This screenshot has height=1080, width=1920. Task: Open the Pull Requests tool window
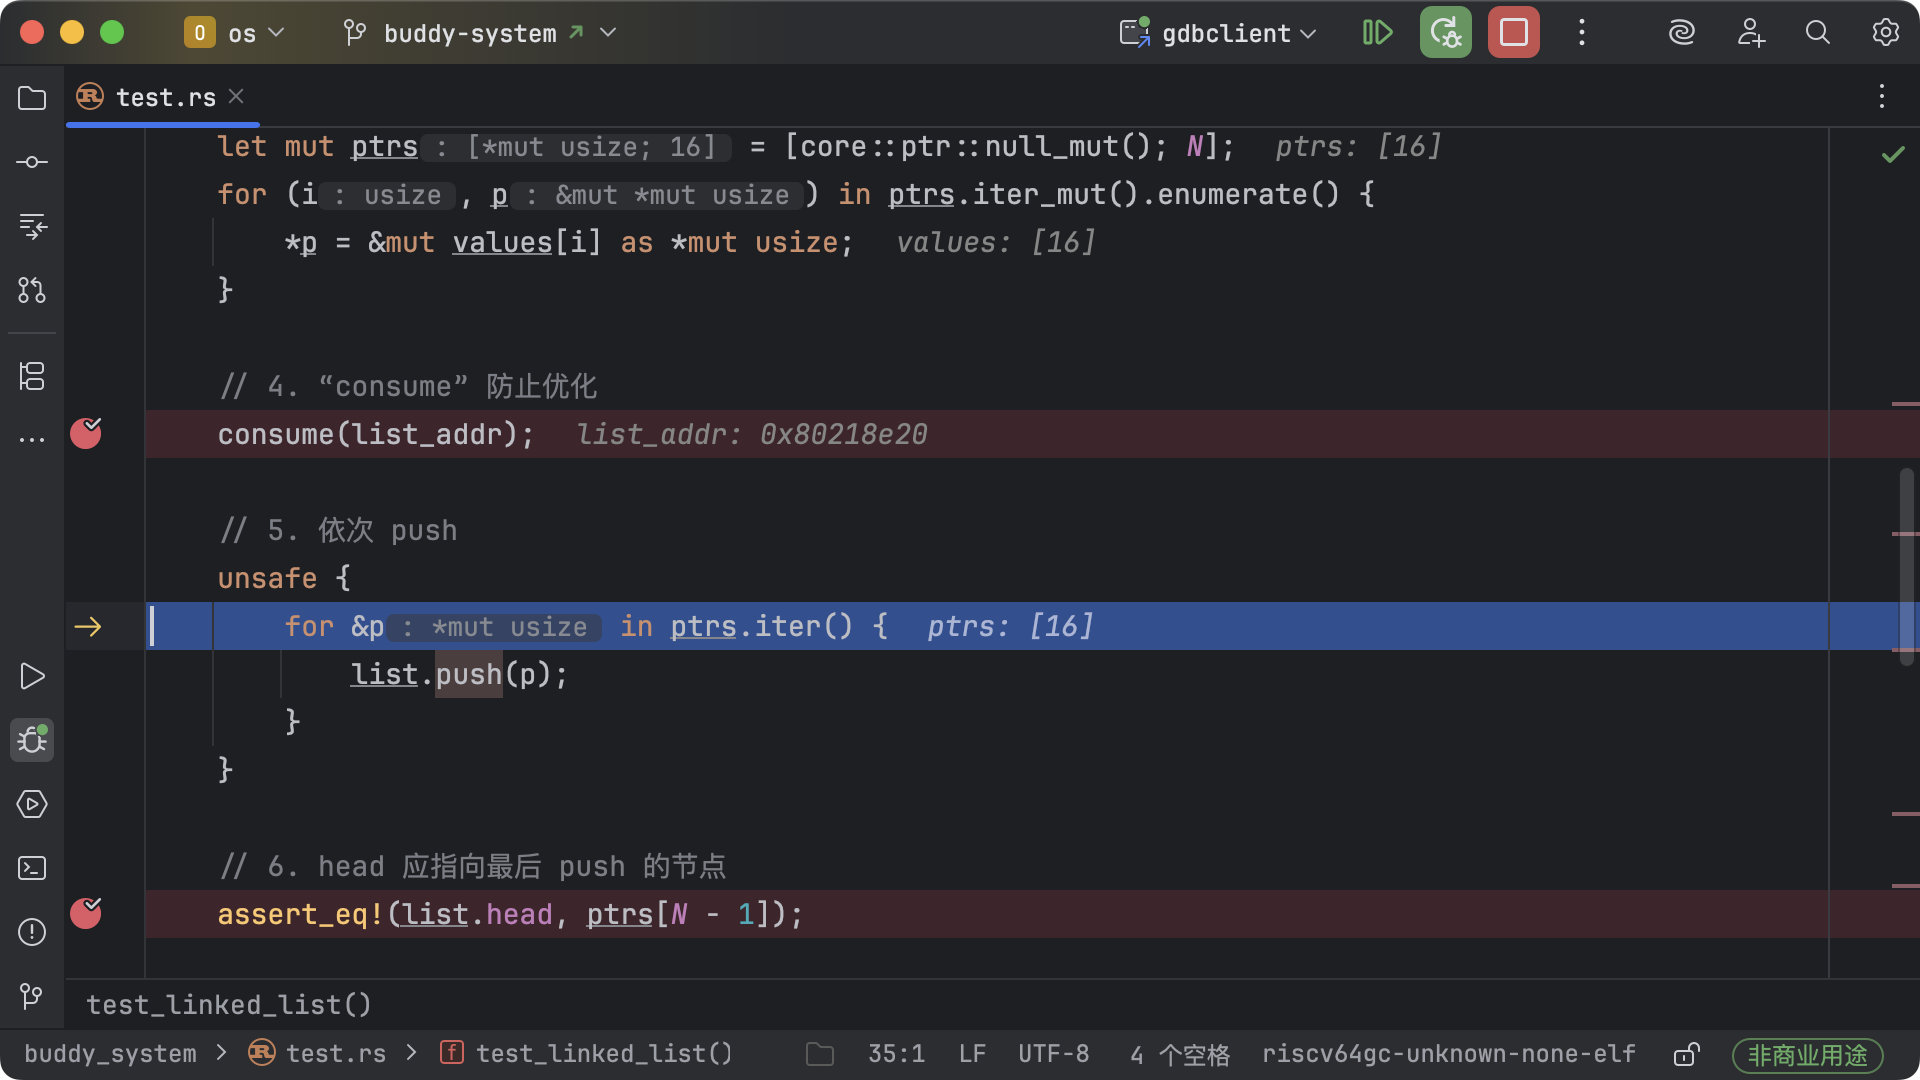32,290
